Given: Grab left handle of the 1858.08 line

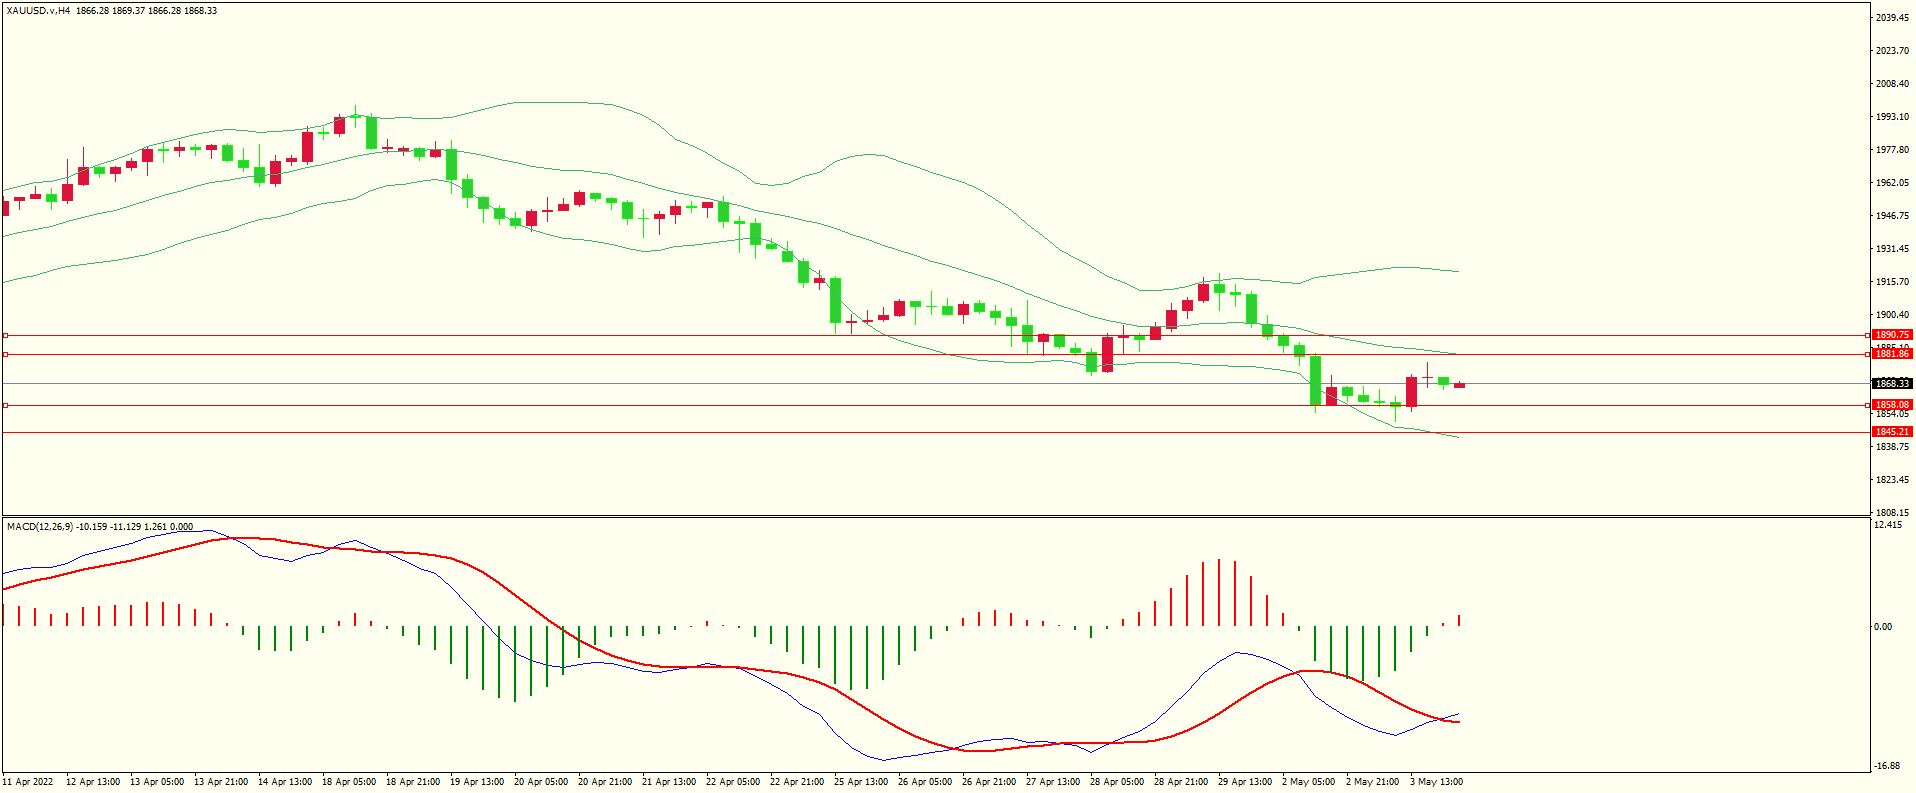Looking at the screenshot, I should tap(5, 405).
